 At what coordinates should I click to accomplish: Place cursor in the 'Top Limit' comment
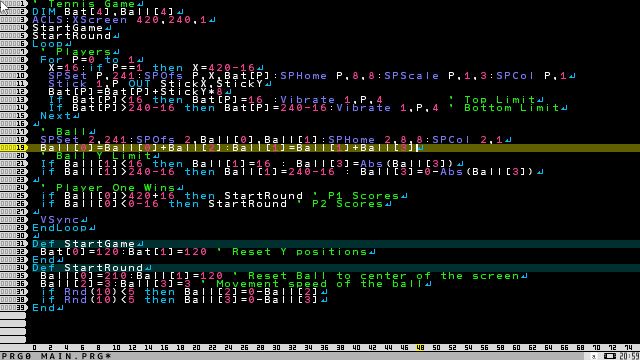click(x=500, y=100)
